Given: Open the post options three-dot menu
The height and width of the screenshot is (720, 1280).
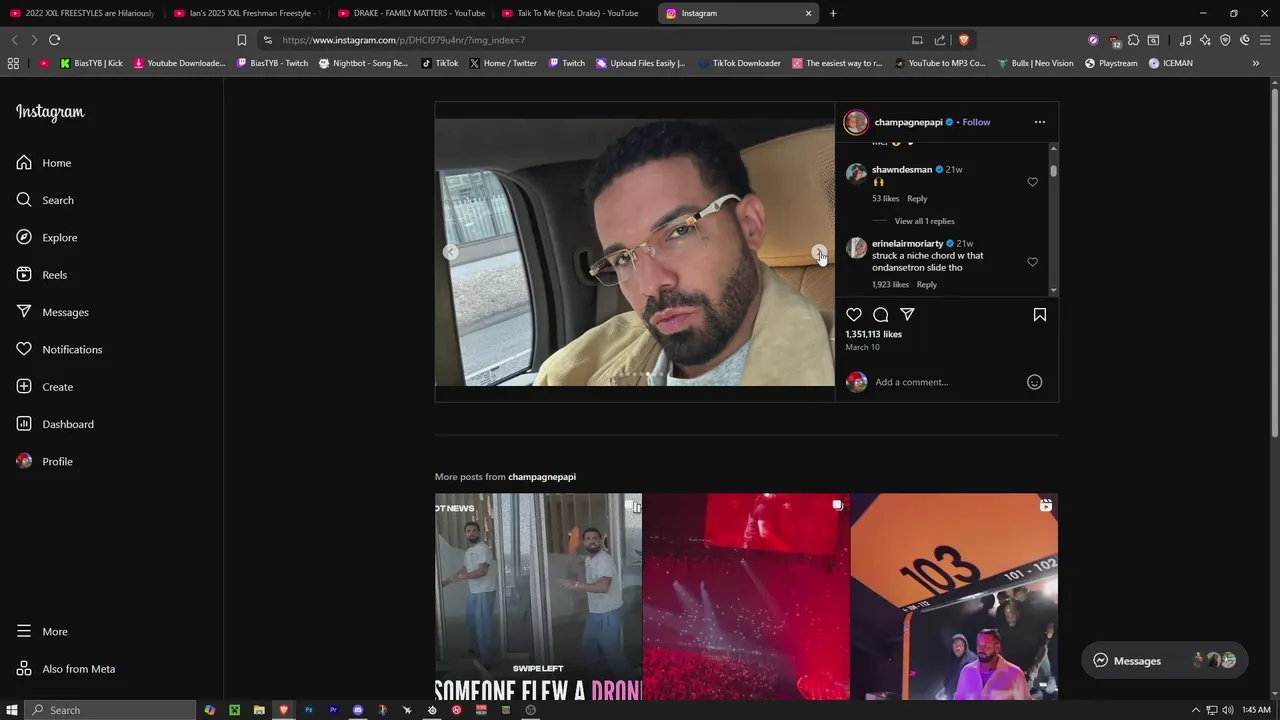Looking at the screenshot, I should (x=1040, y=122).
